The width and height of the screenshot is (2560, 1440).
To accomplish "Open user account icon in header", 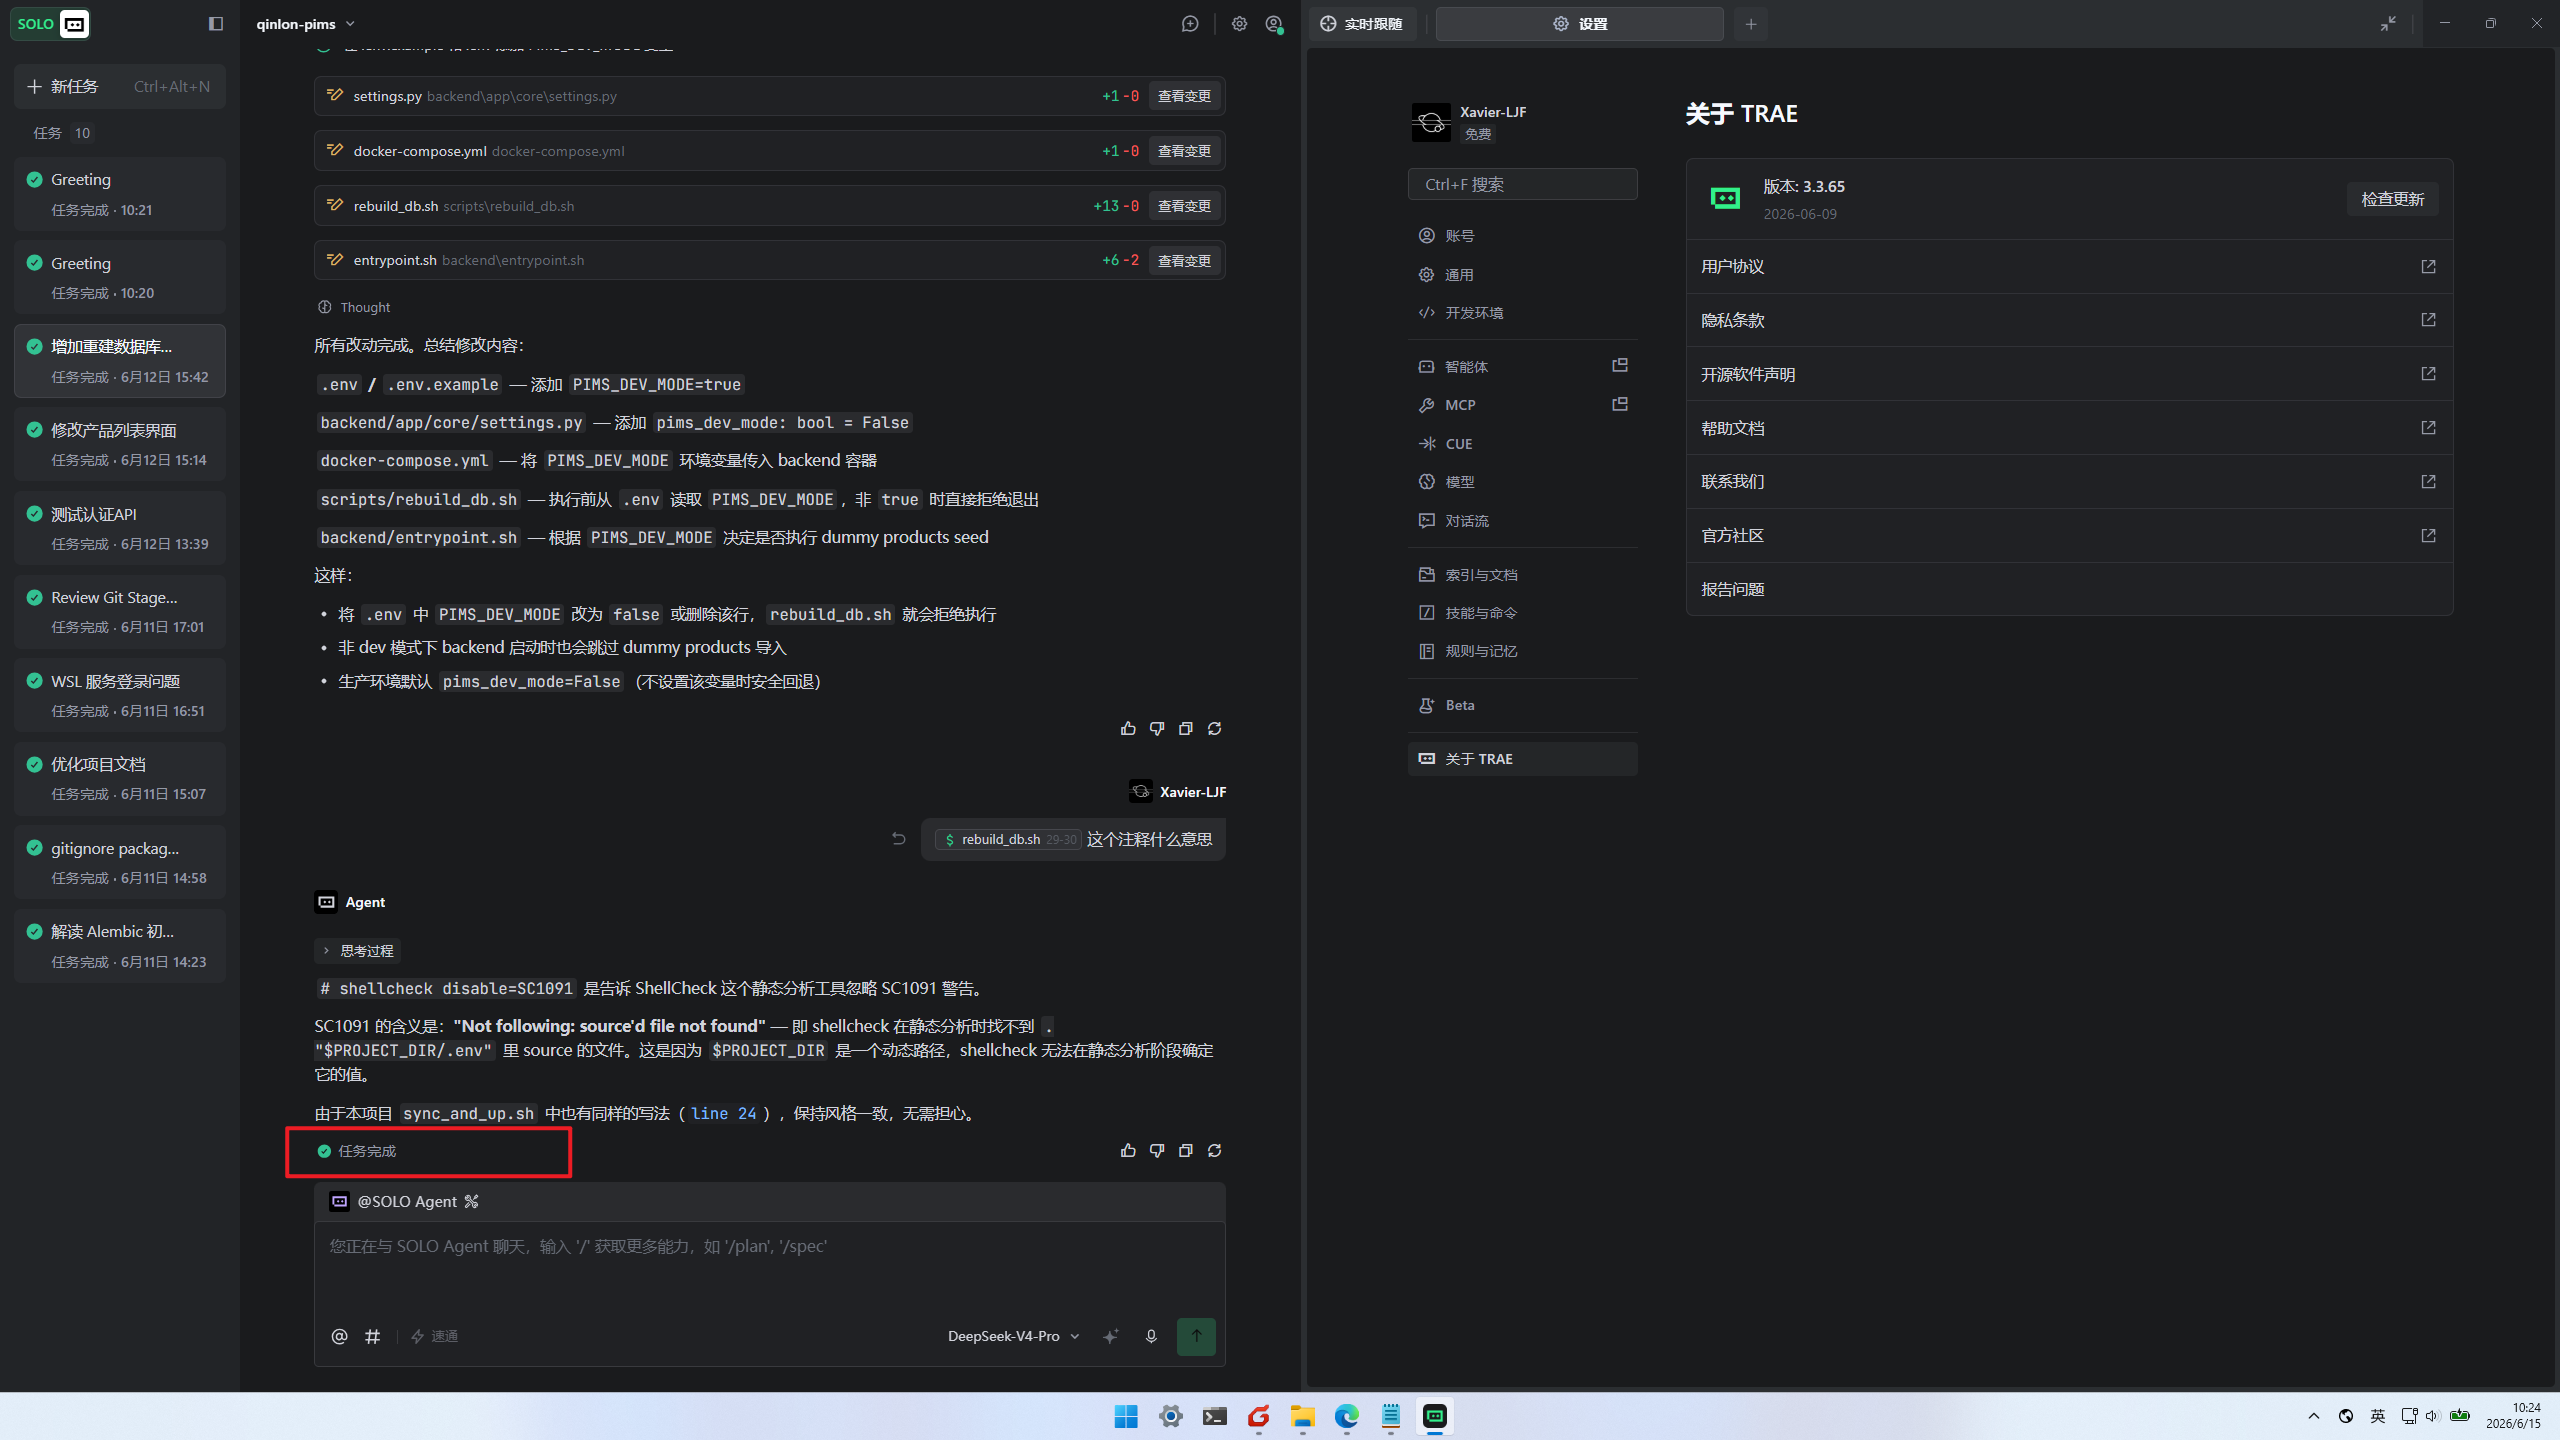I will coord(1273,24).
